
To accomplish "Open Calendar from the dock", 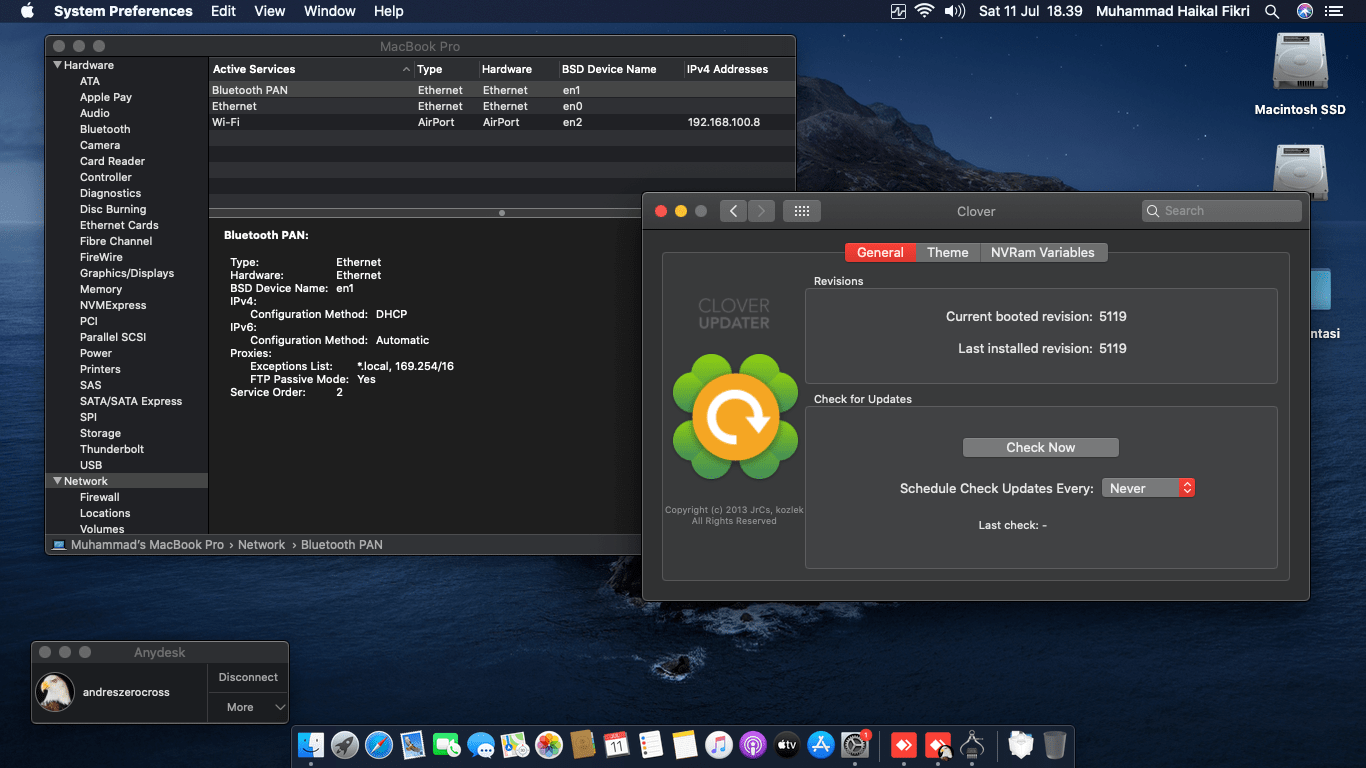I will pos(617,744).
